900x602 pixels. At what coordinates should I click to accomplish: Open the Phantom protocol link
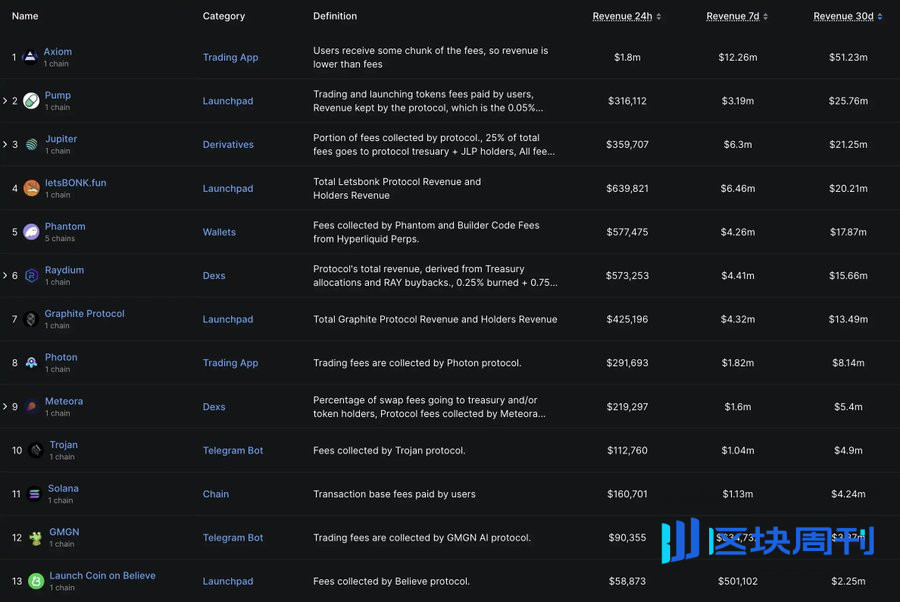click(65, 226)
